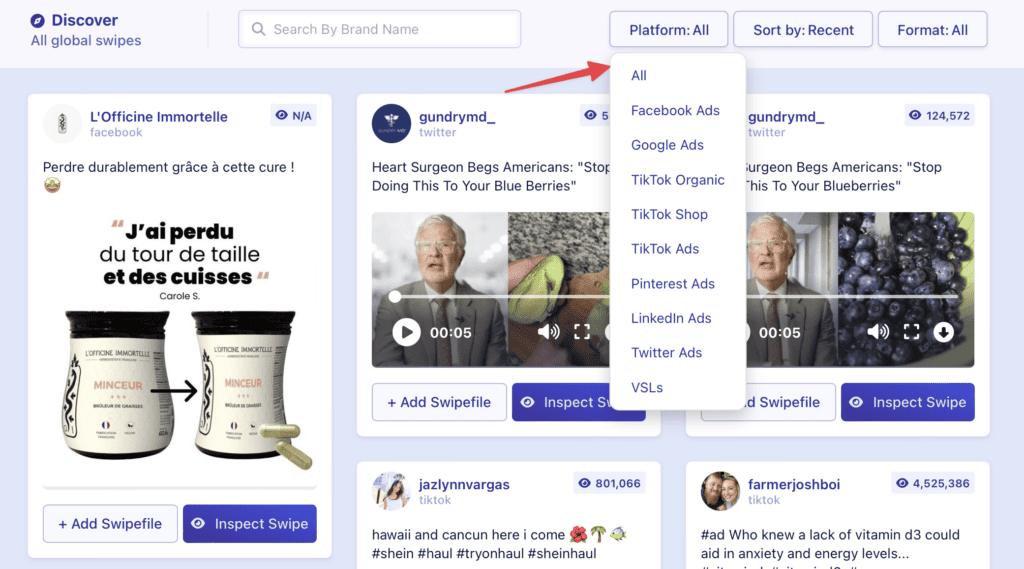Inspect the L'Officine Immortelle swipe

coord(249,523)
